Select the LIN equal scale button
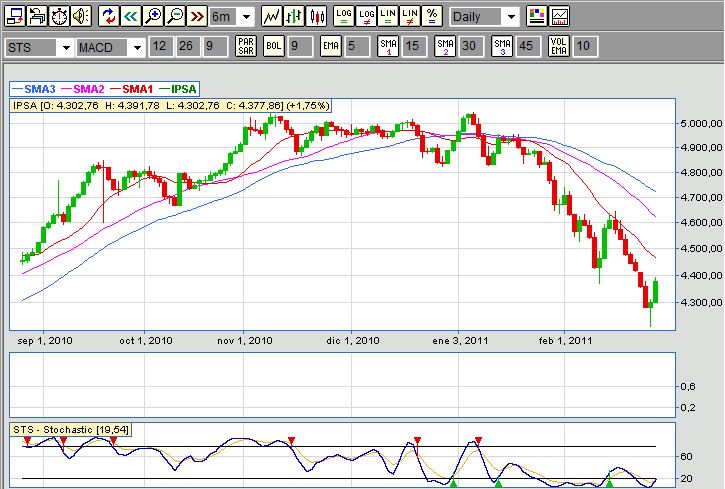The width and height of the screenshot is (725, 489). (x=388, y=17)
